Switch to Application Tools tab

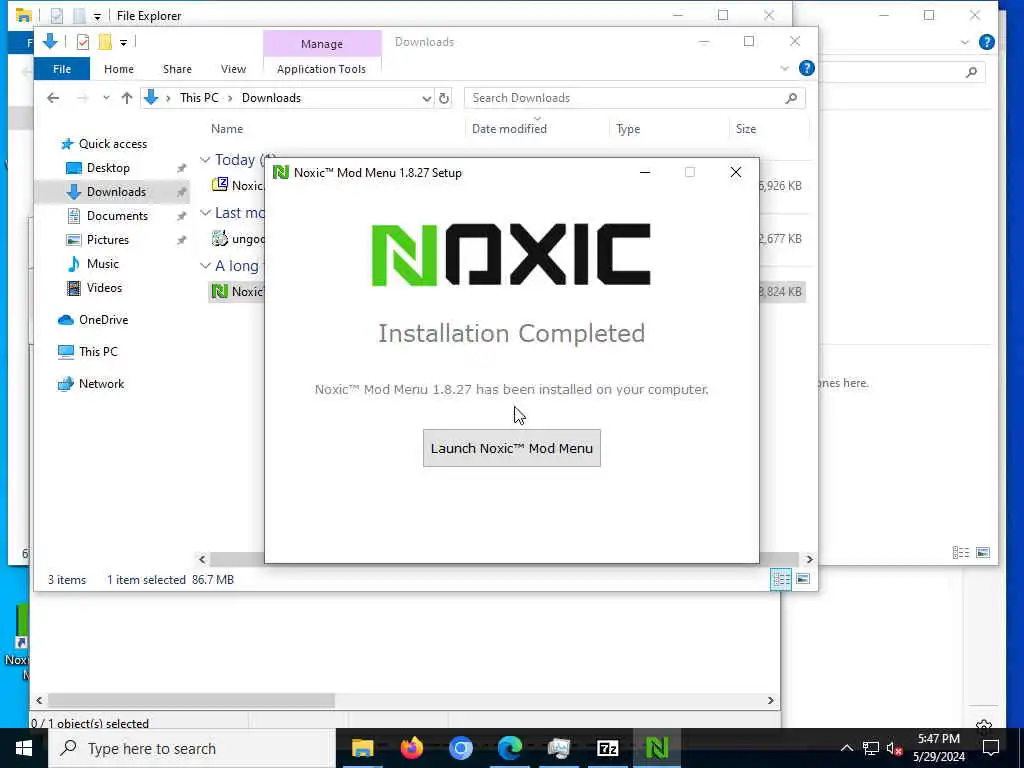tap(321, 69)
